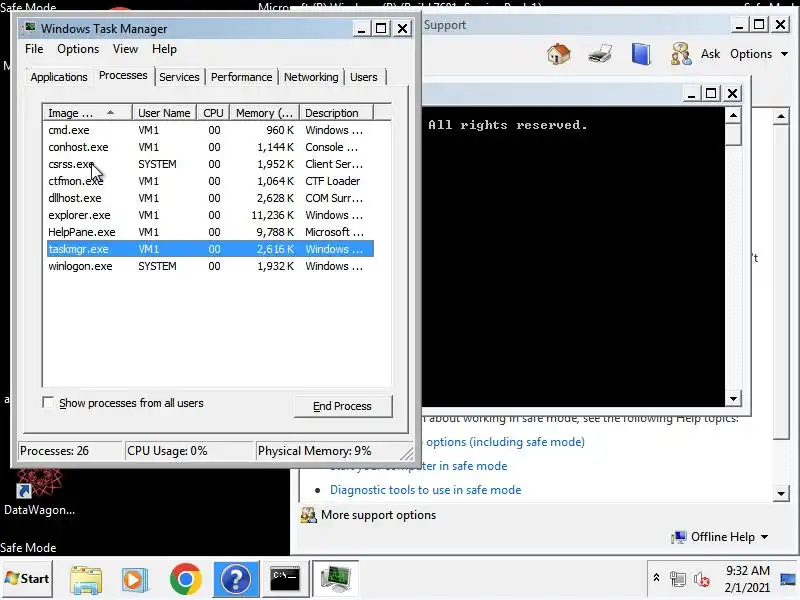The height and width of the screenshot is (600, 800).
Task: Switch to Help and Support taskbar button
Action: (236, 579)
